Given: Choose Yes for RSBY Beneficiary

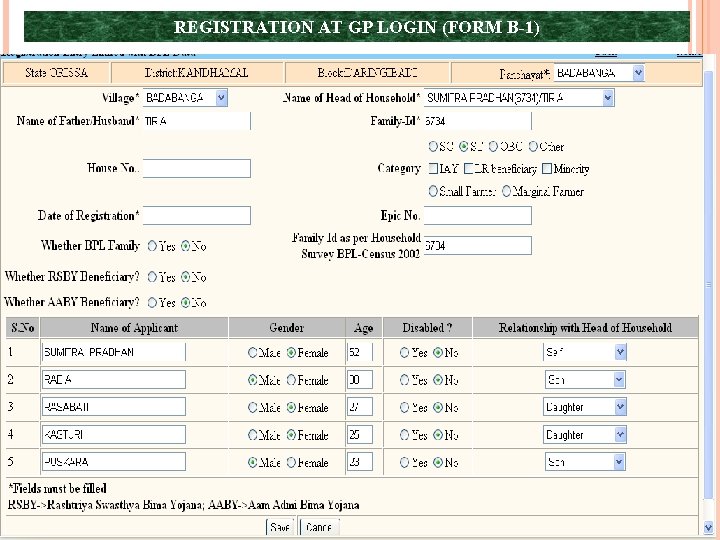Looking at the screenshot, I should (152, 277).
